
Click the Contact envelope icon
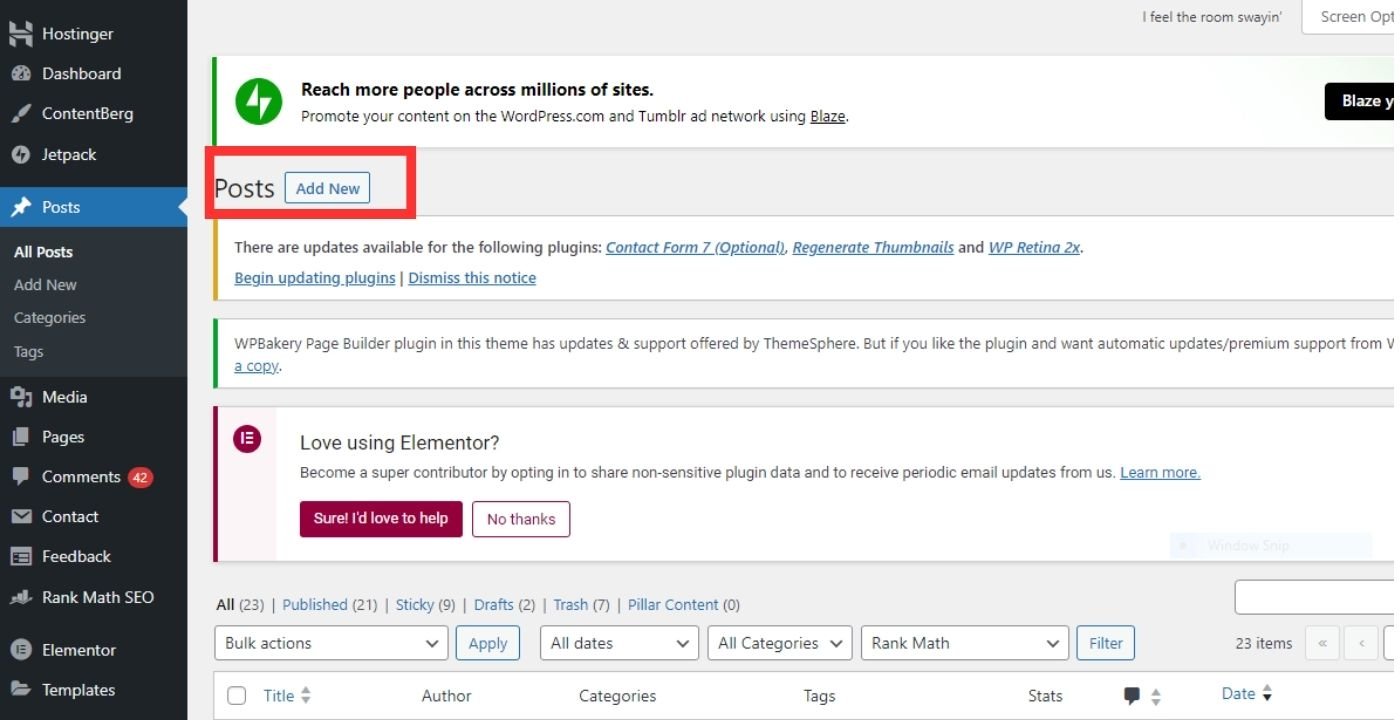[20, 517]
